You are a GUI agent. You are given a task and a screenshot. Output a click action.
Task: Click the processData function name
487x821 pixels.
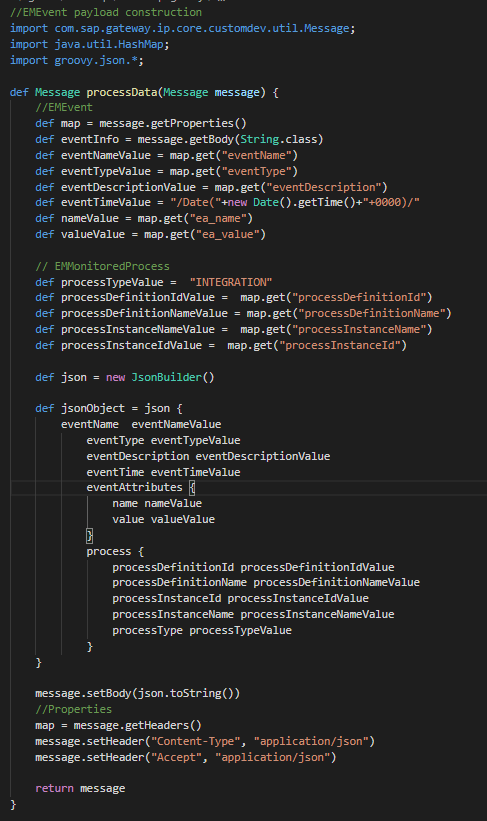click(121, 92)
